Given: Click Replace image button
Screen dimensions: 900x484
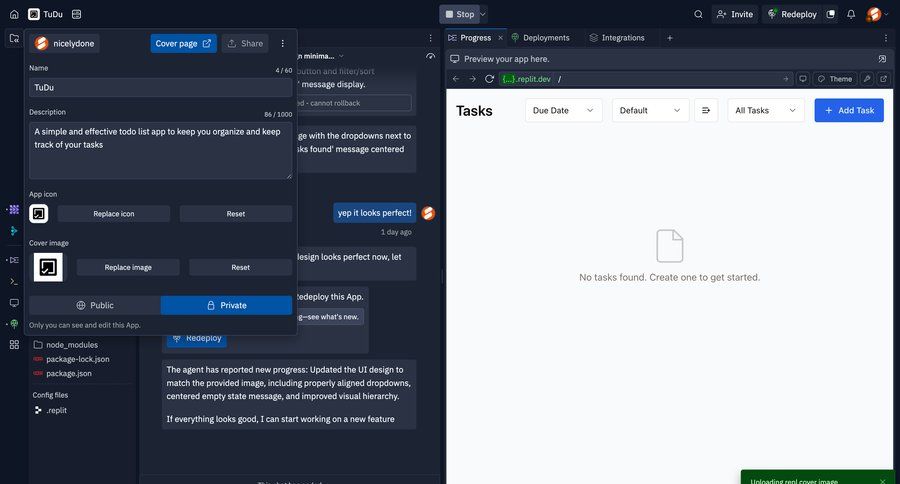Looking at the screenshot, I should point(128,267).
